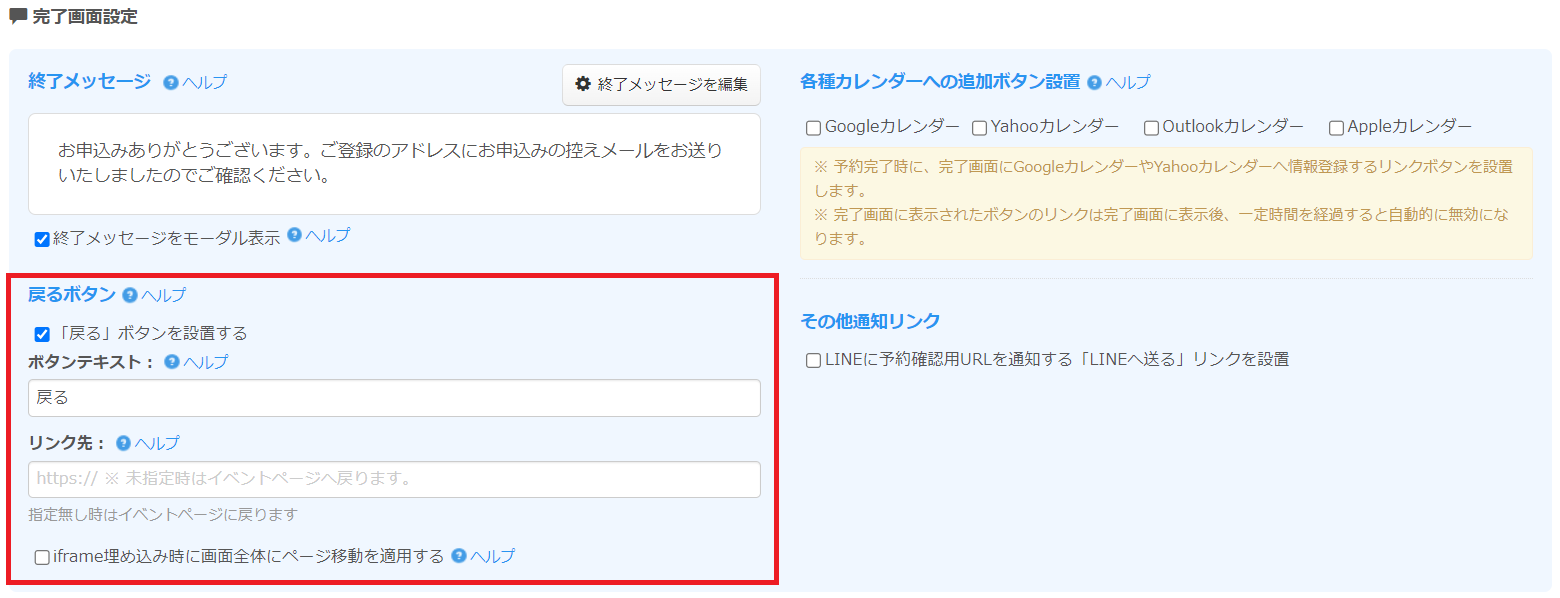The width and height of the screenshot is (1560, 598).
Task: Toggle 「戻る」ボタンを設置する checkbox
Action: pyautogui.click(x=42, y=334)
